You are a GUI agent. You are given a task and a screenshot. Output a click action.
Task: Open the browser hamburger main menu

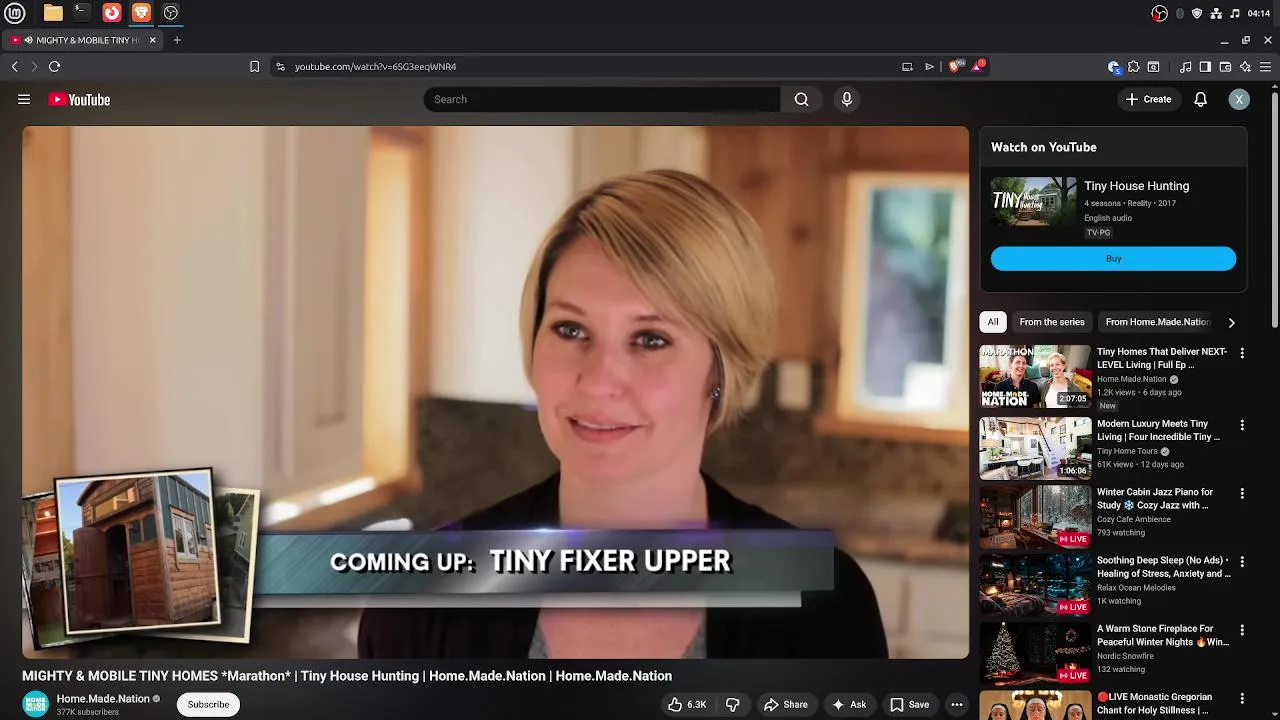point(1265,66)
